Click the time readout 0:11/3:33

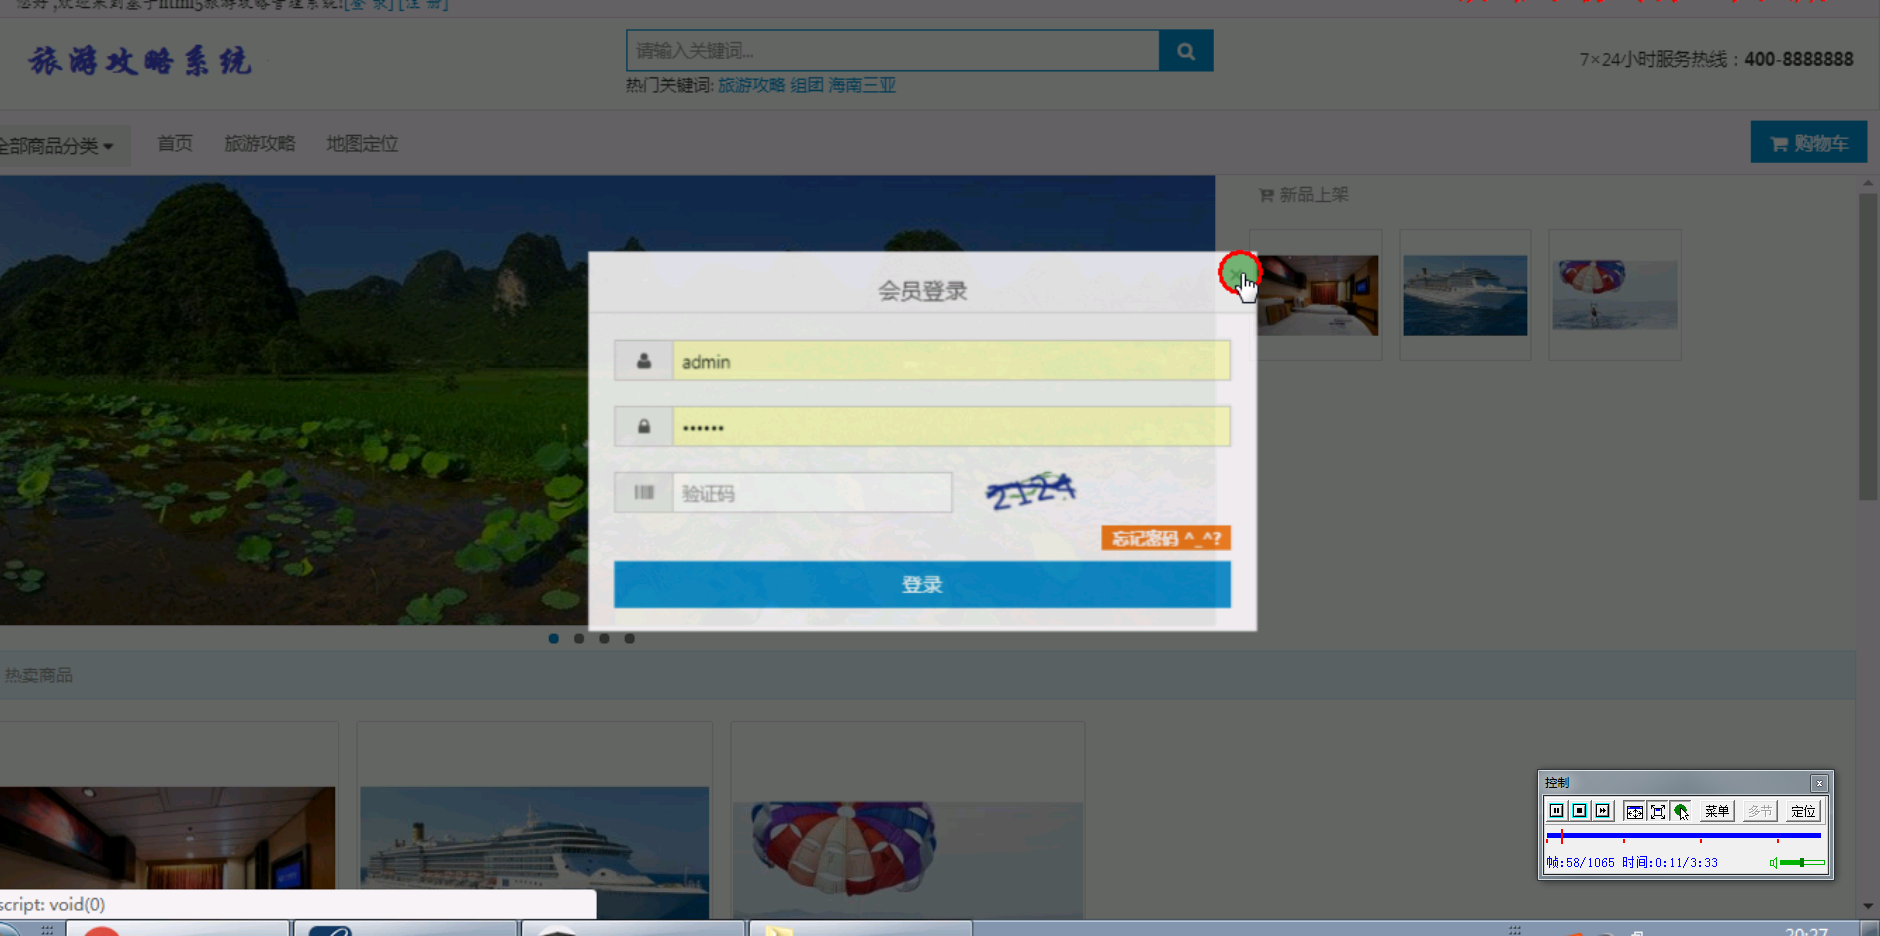(x=1670, y=862)
